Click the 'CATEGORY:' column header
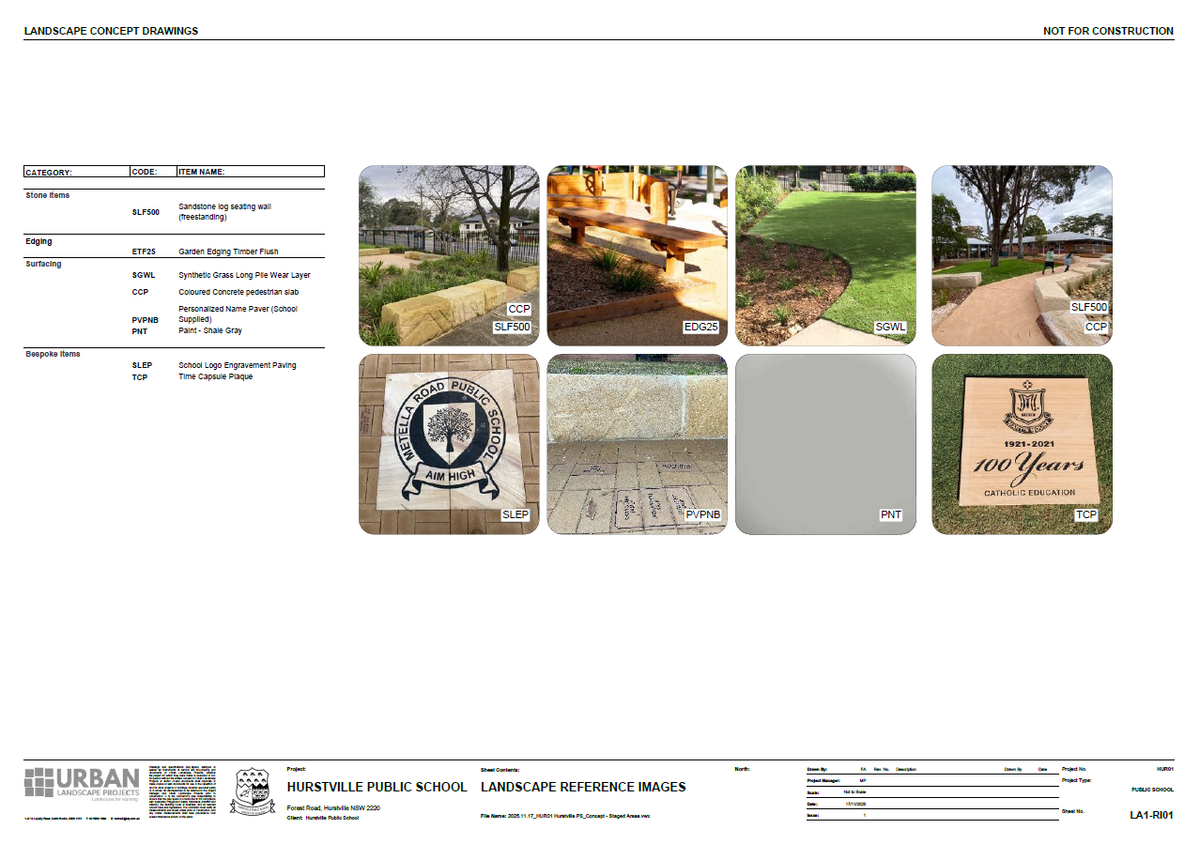Image resolution: width=1200 pixels, height=842 pixels. coord(49,172)
